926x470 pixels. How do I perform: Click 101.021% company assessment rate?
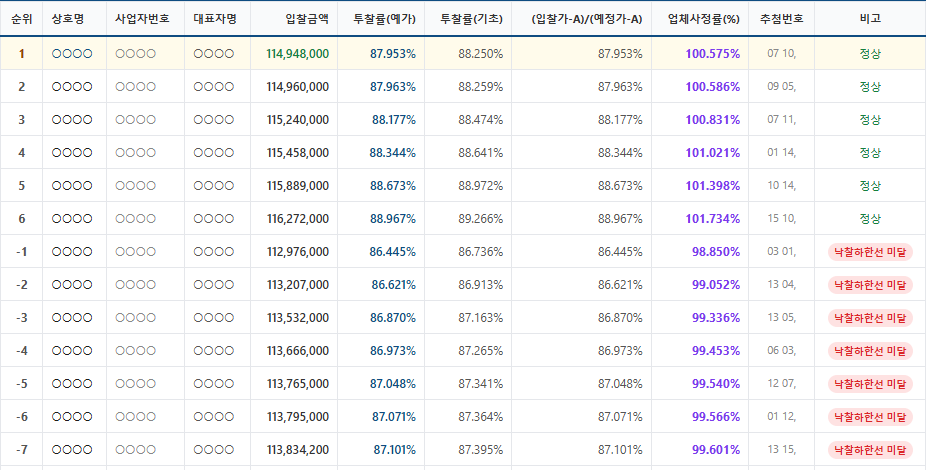[712, 153]
